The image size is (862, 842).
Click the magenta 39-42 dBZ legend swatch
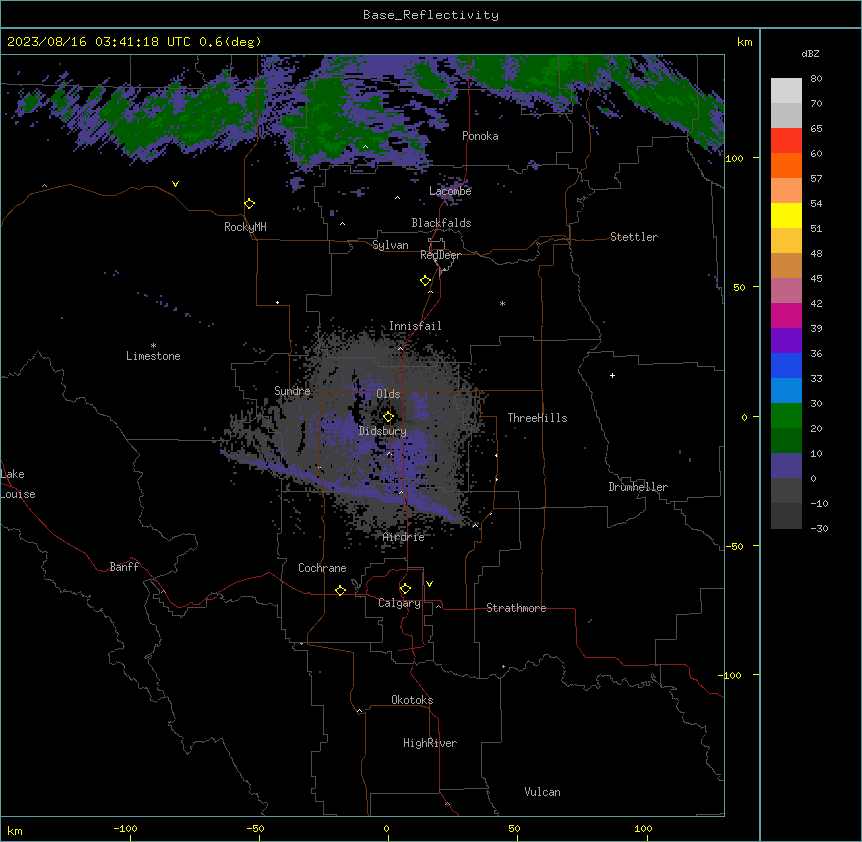click(x=786, y=315)
